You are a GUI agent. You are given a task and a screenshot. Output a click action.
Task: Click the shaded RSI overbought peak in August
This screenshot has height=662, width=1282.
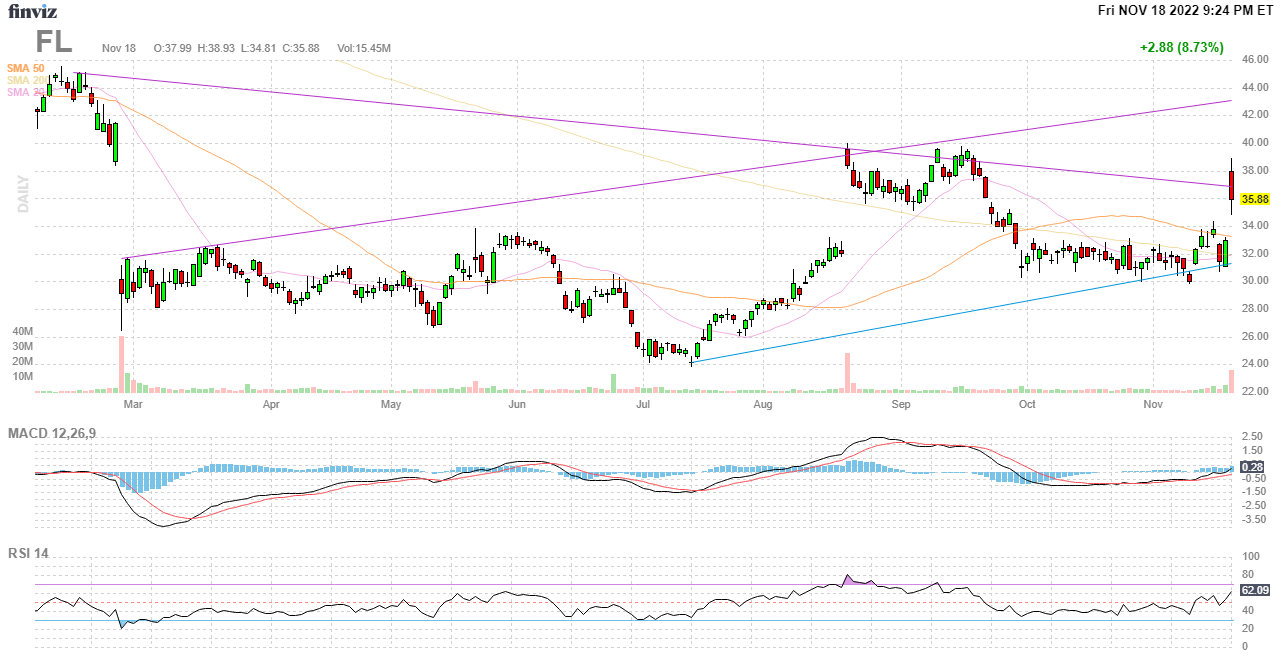(849, 580)
